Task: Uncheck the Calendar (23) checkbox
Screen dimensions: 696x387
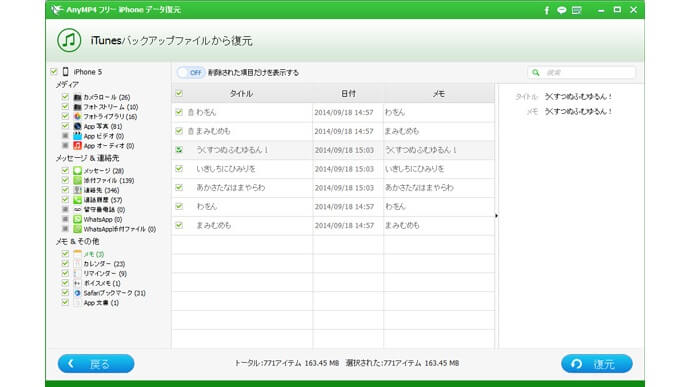Action: pyautogui.click(x=65, y=264)
